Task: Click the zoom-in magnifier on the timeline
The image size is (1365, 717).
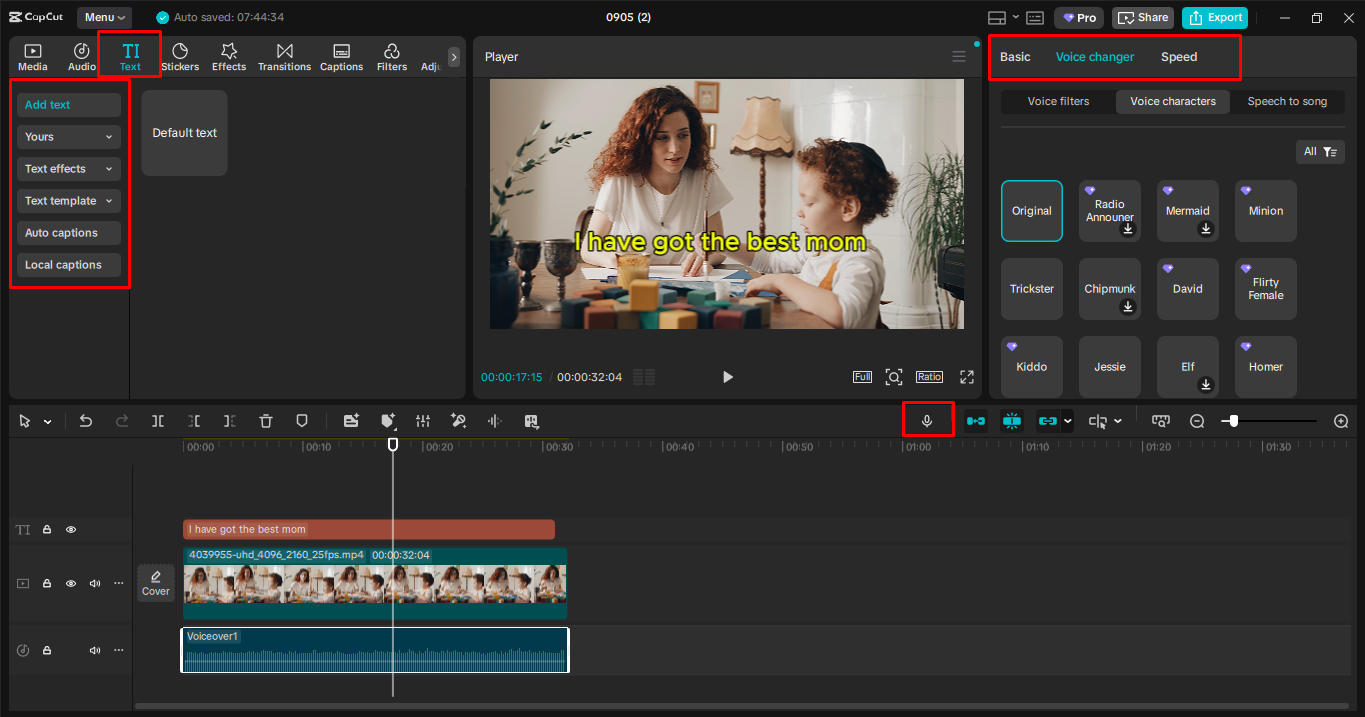Action: pyautogui.click(x=1341, y=420)
